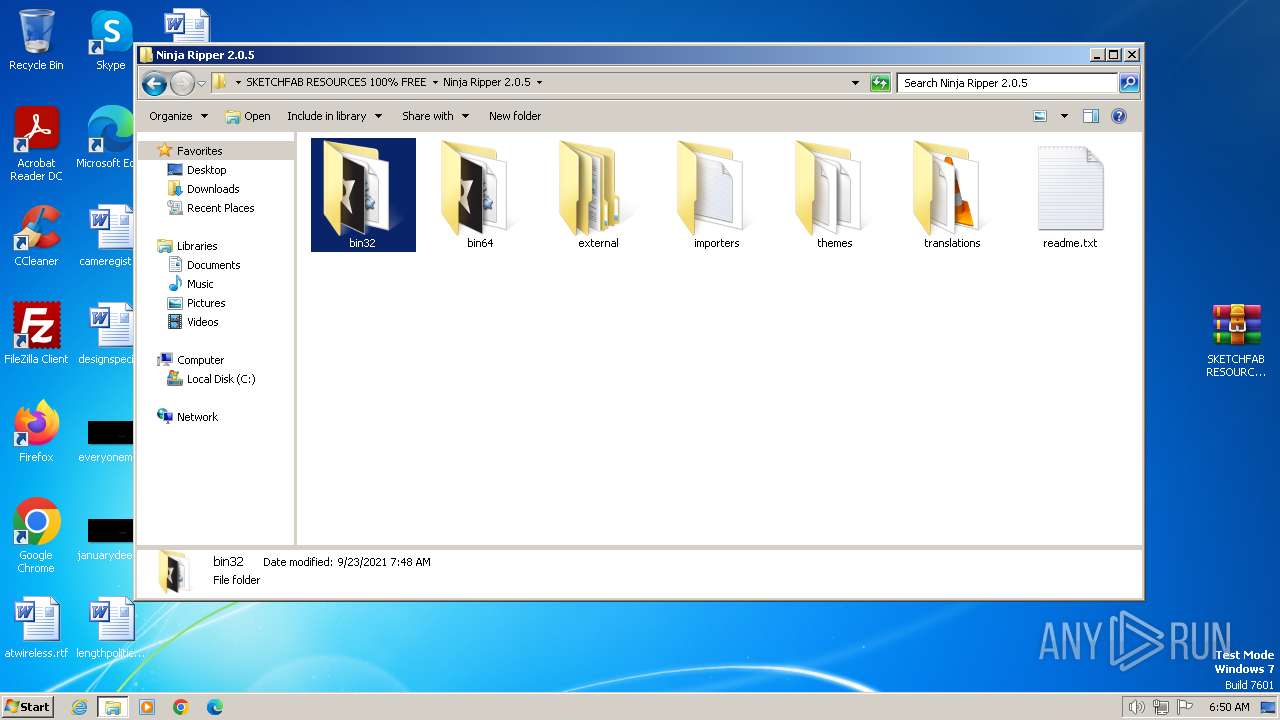Open Windows Media Player from the taskbar
1280x720 pixels.
click(x=147, y=707)
